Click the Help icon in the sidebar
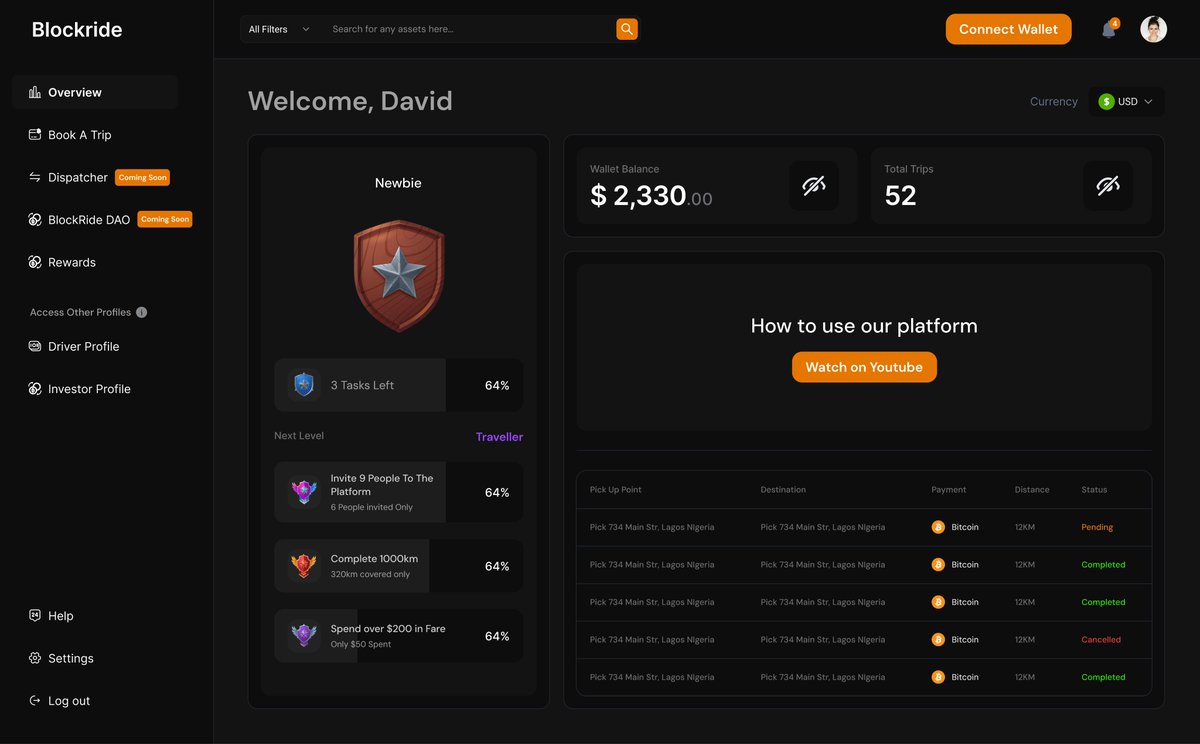Viewport: 1200px width, 744px height. [x=35, y=616]
